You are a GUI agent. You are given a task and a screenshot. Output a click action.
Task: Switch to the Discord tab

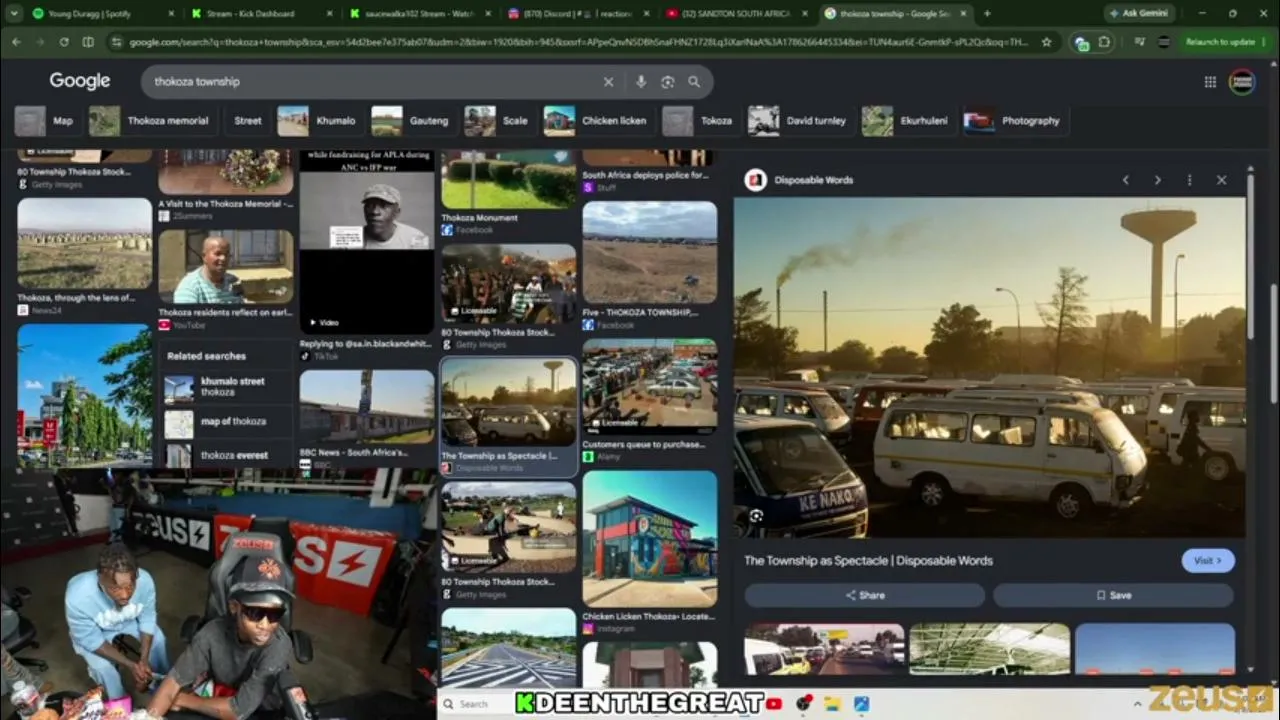click(x=580, y=14)
